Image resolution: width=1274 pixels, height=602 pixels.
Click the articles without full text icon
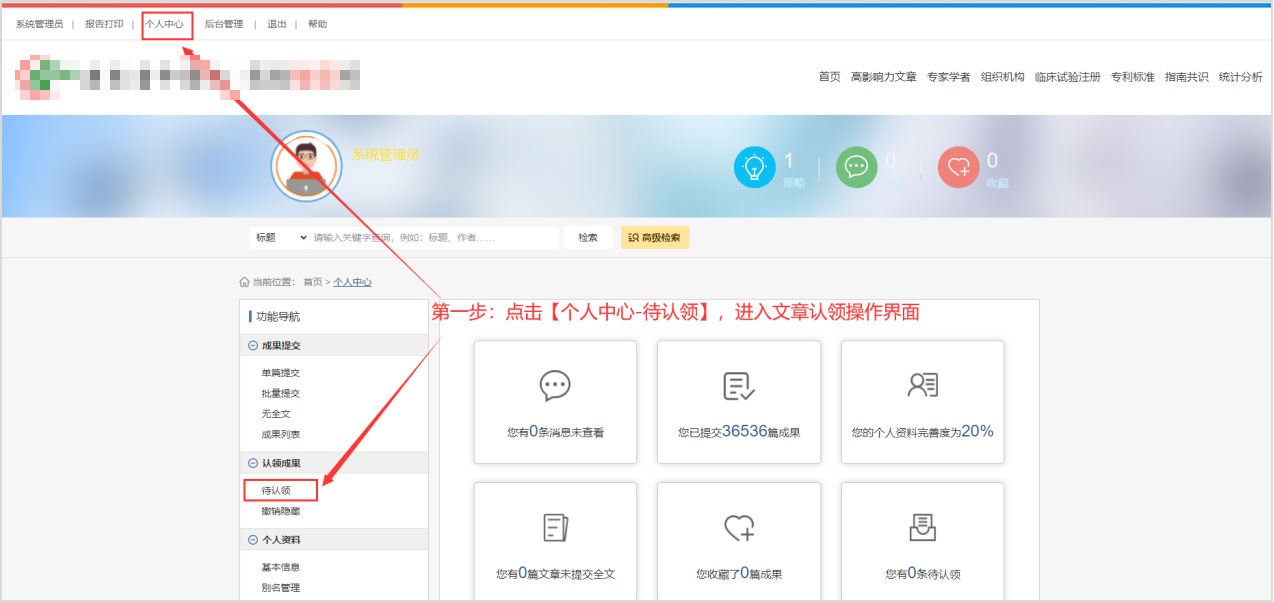(555, 528)
